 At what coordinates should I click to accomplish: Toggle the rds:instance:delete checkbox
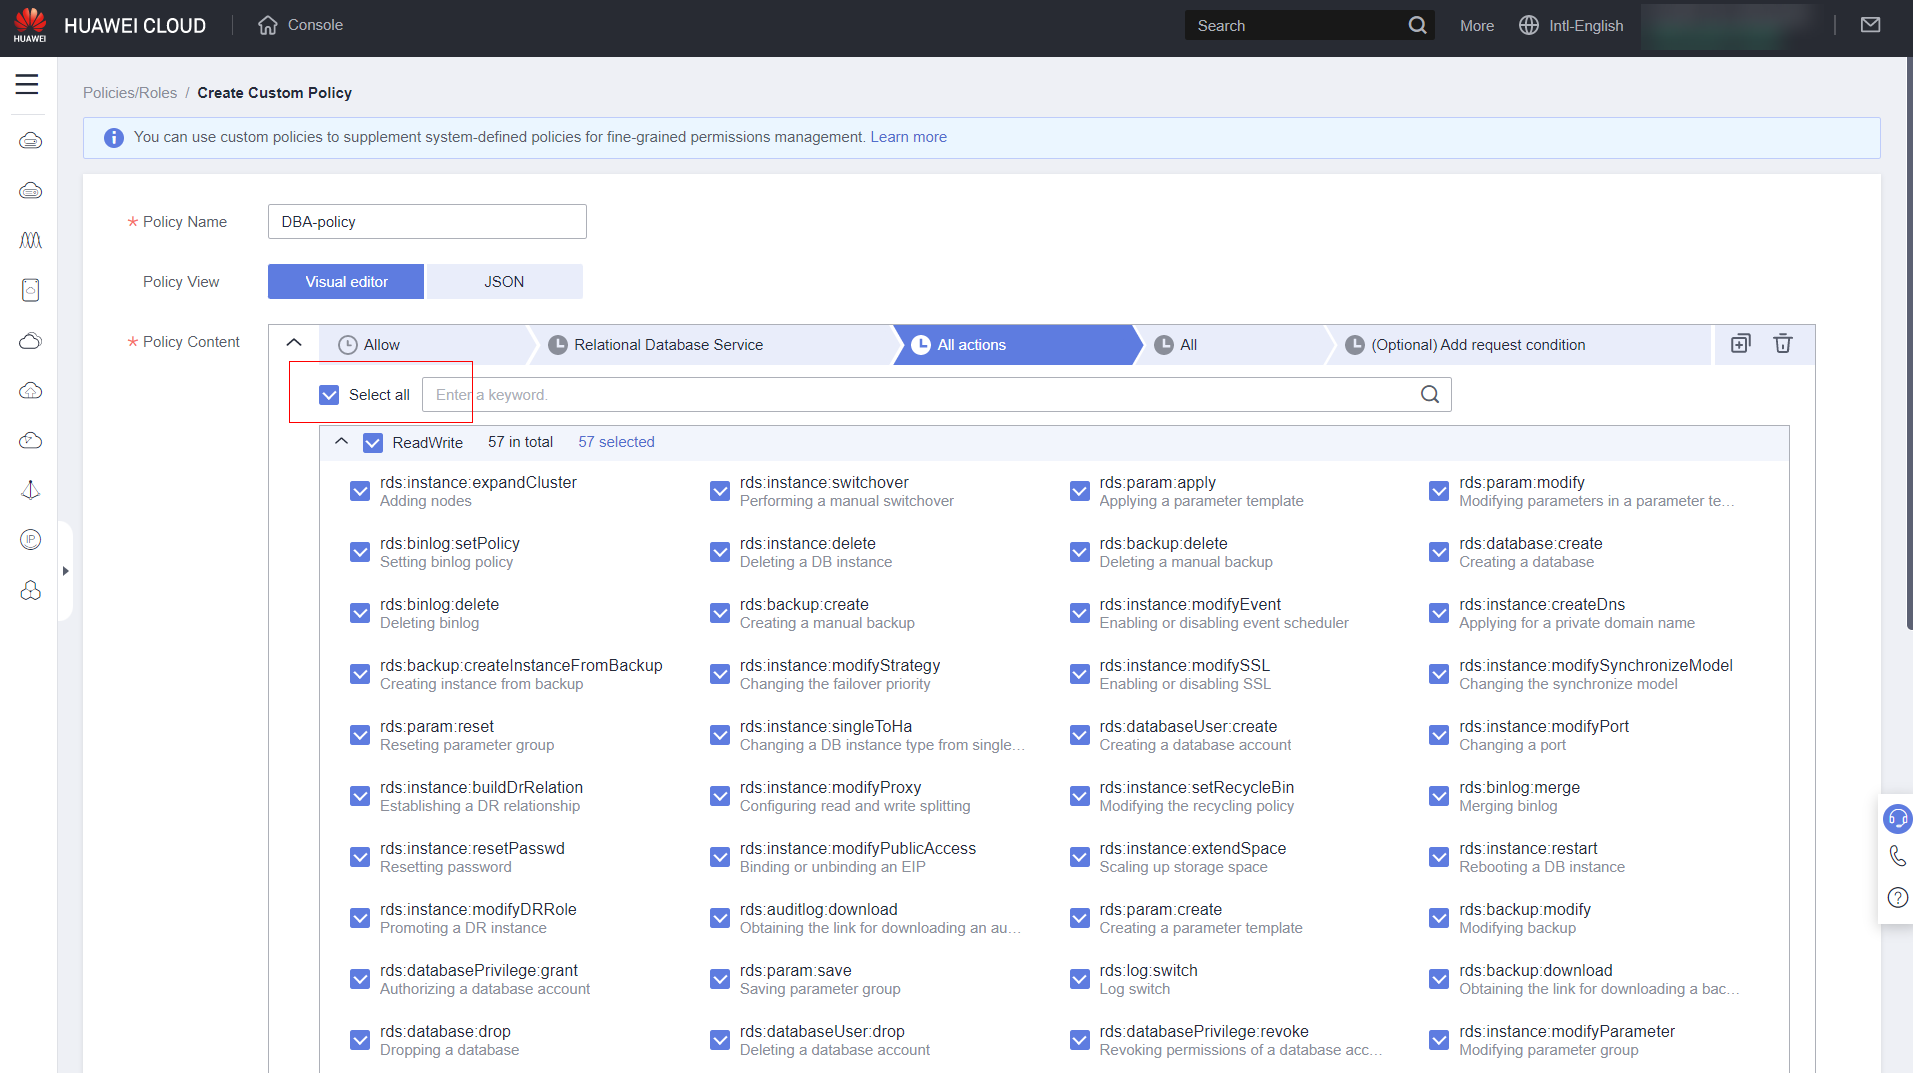719,553
